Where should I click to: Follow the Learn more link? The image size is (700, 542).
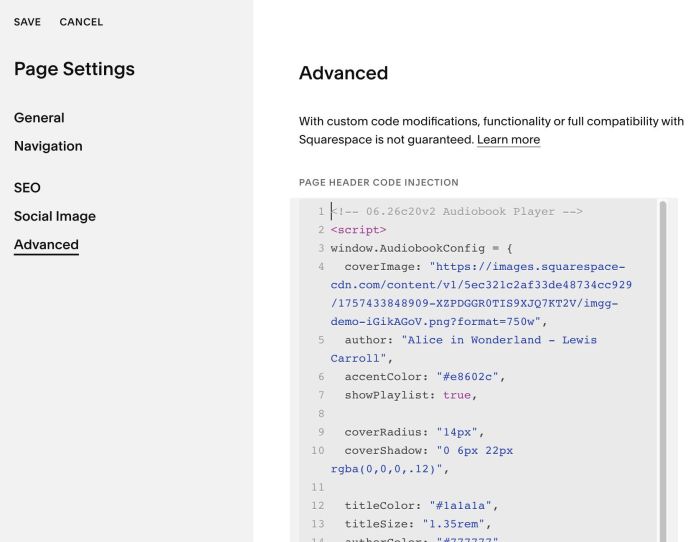click(x=508, y=140)
